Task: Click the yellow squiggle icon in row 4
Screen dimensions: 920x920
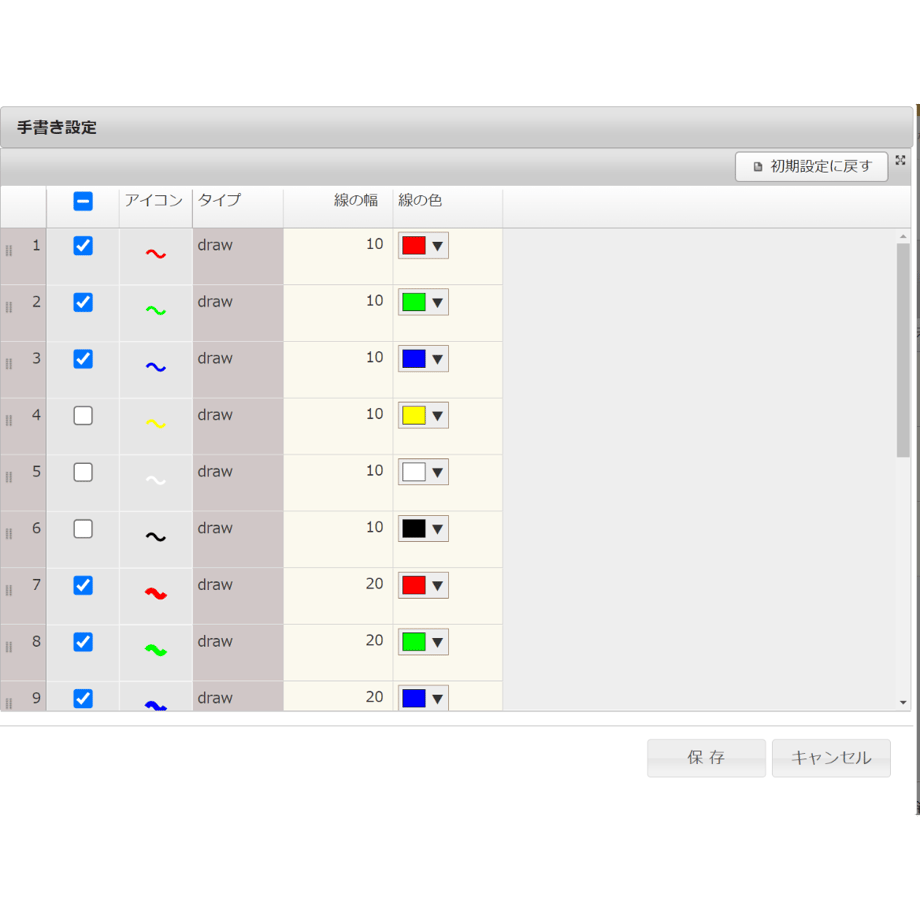Action: pyautogui.click(x=155, y=424)
